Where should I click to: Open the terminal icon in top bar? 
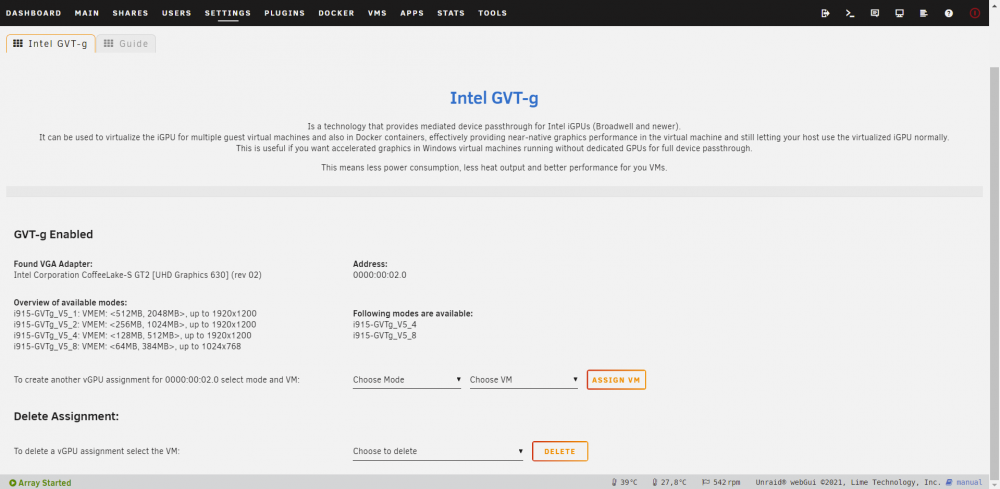pos(850,13)
